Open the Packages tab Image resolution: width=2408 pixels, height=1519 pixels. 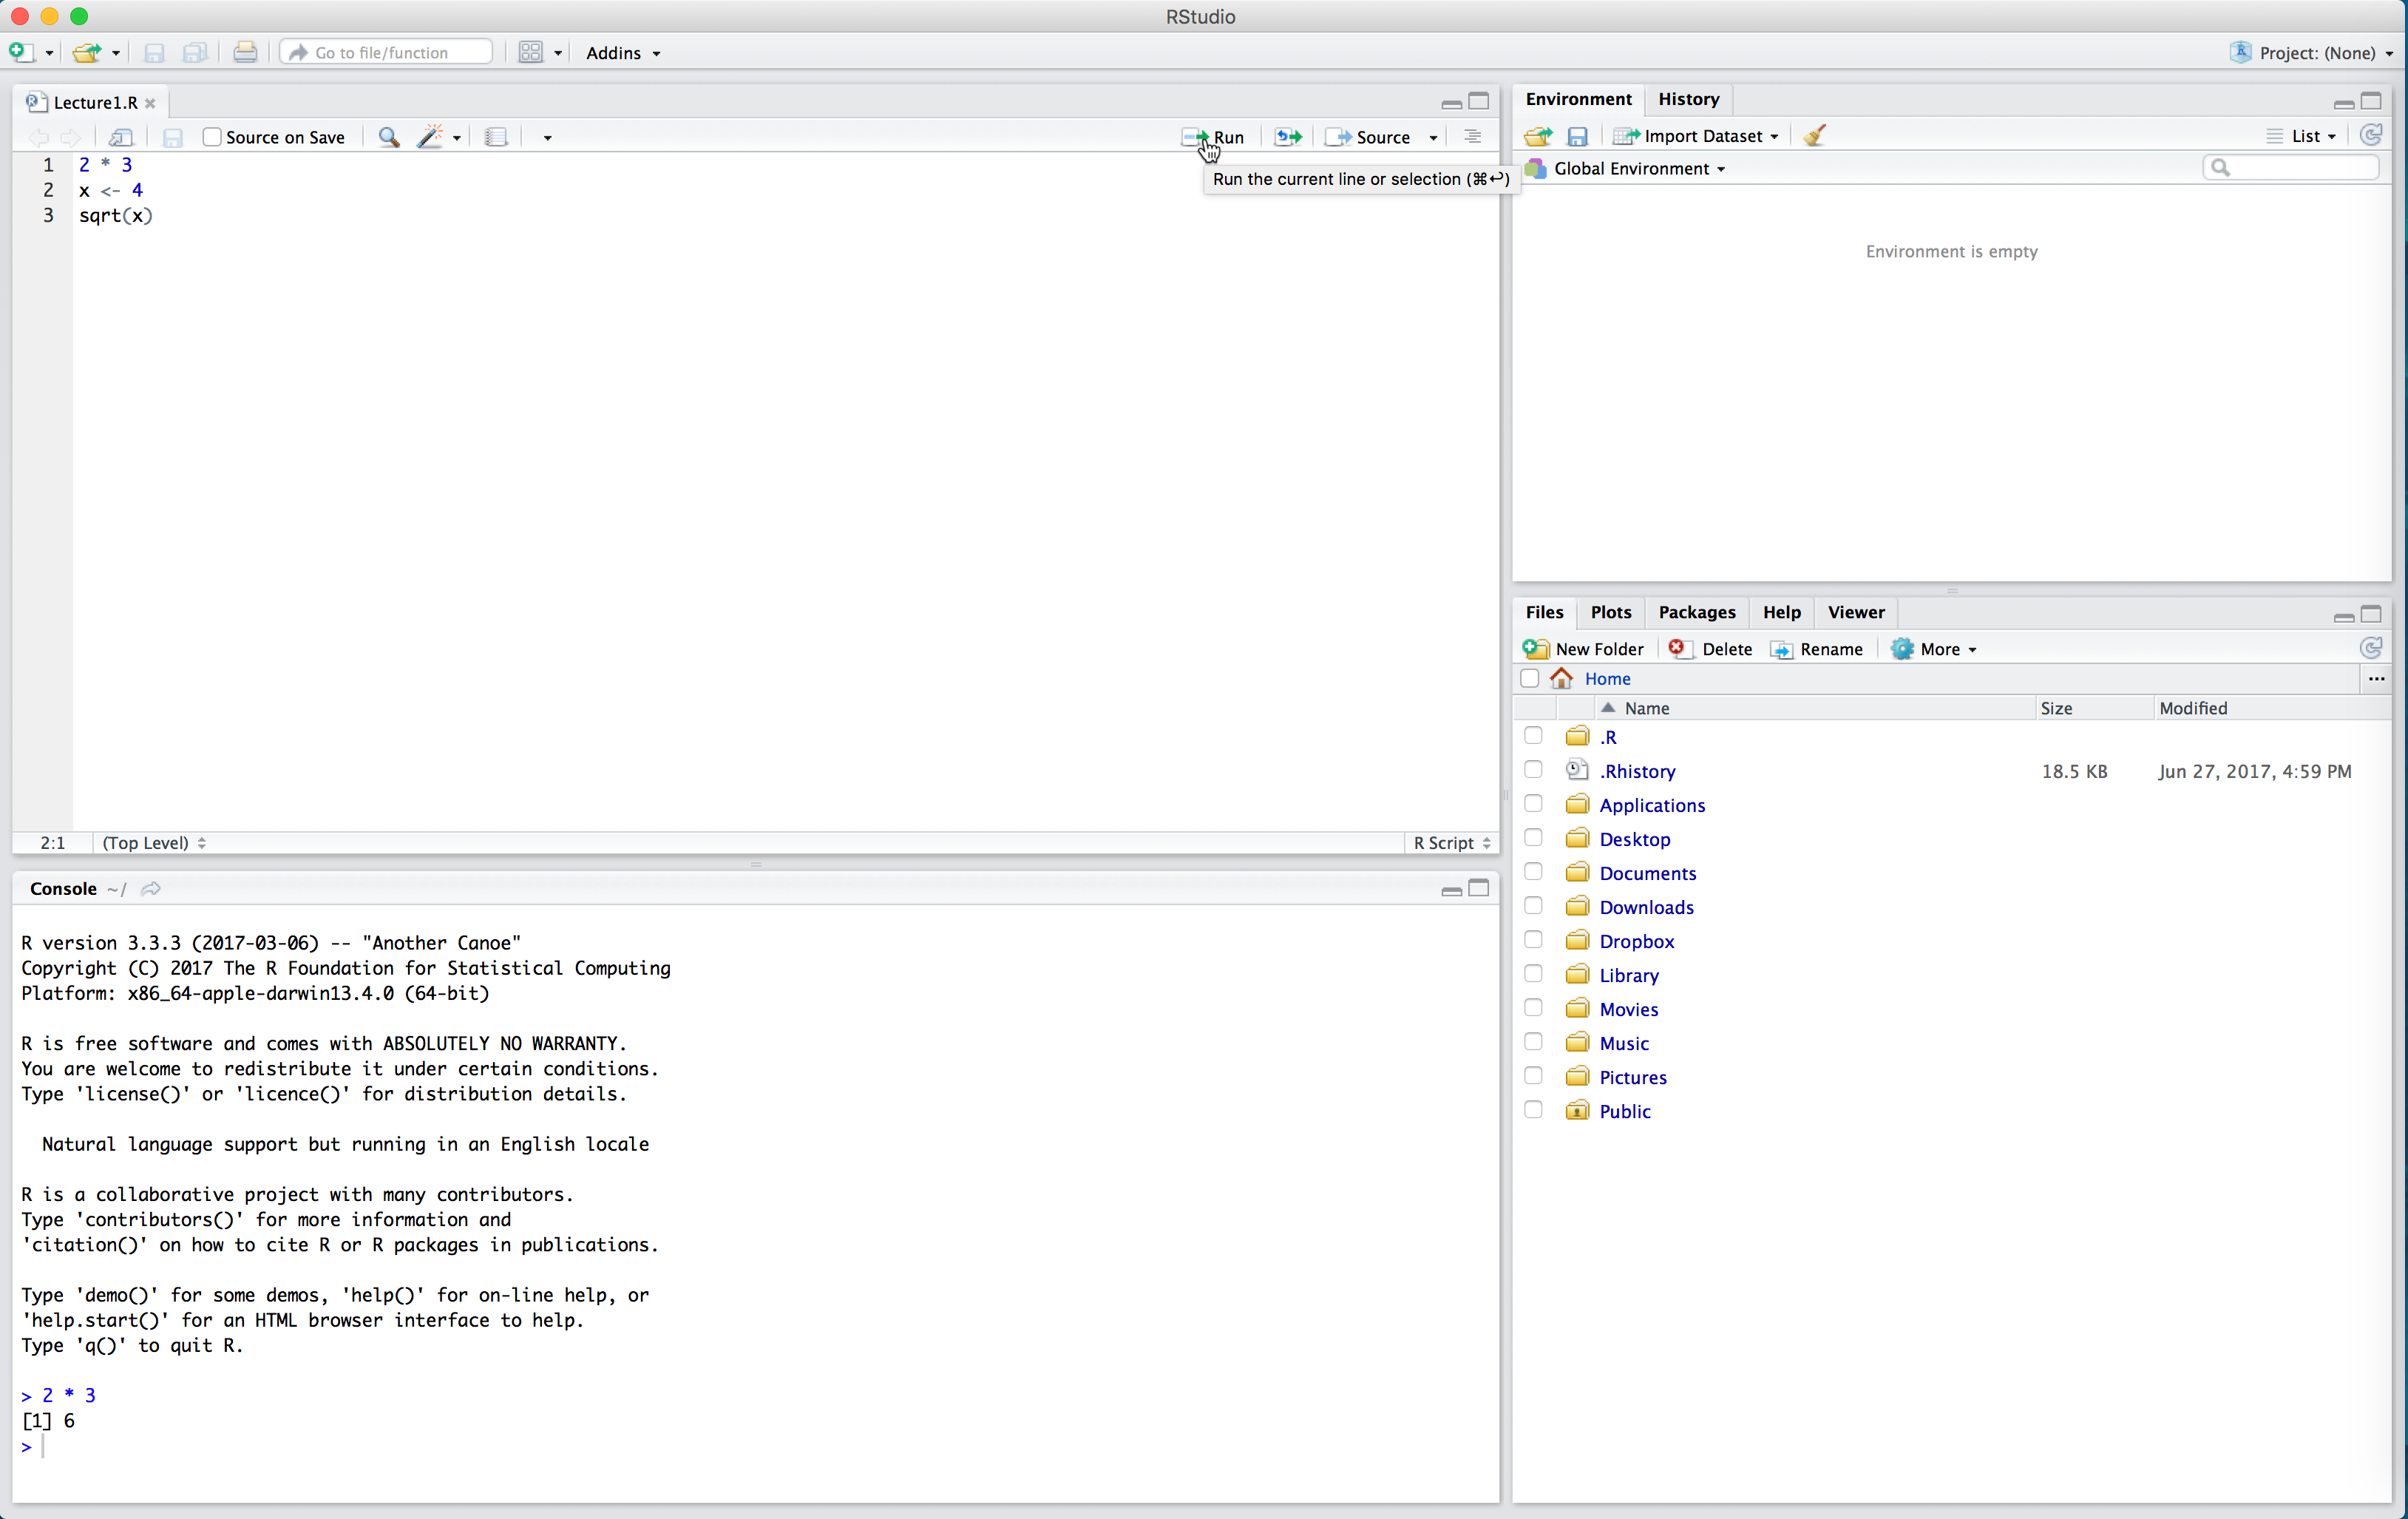click(x=1696, y=612)
